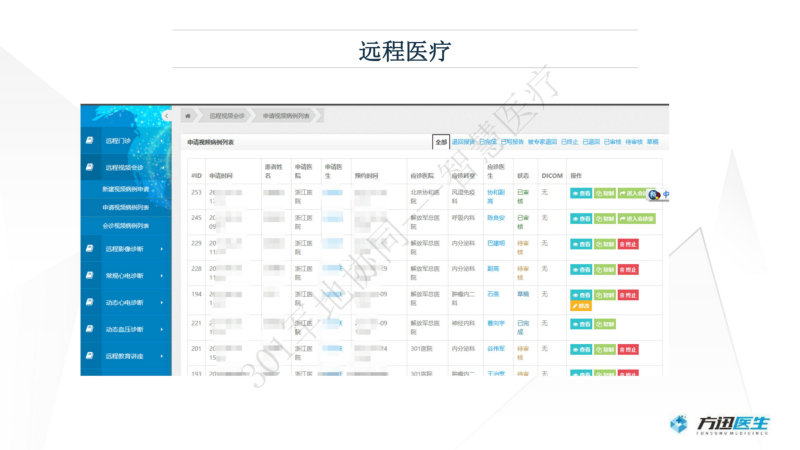Expand the 动态心电诊断 submenu arrow
Image resolution: width=800 pixels, height=450 pixels.
pos(162,303)
